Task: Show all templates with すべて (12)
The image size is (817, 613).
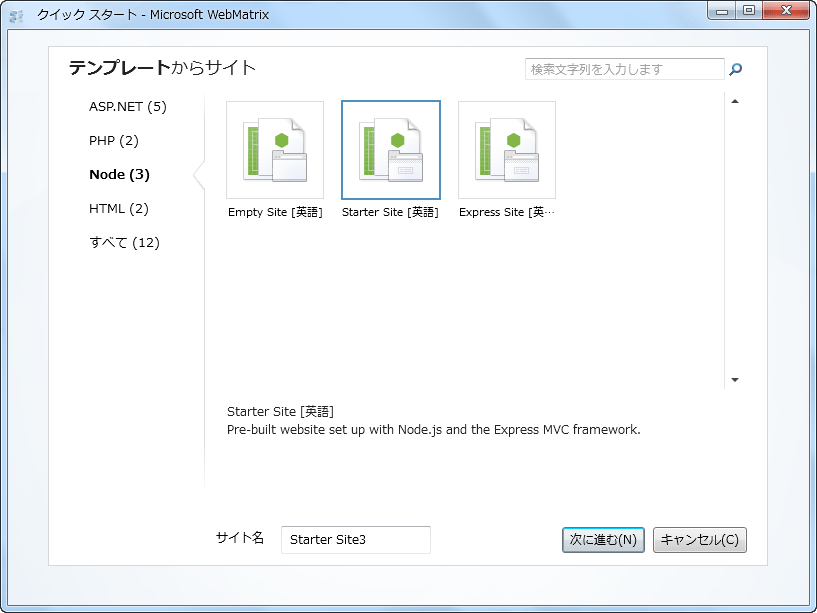Action: (x=124, y=242)
